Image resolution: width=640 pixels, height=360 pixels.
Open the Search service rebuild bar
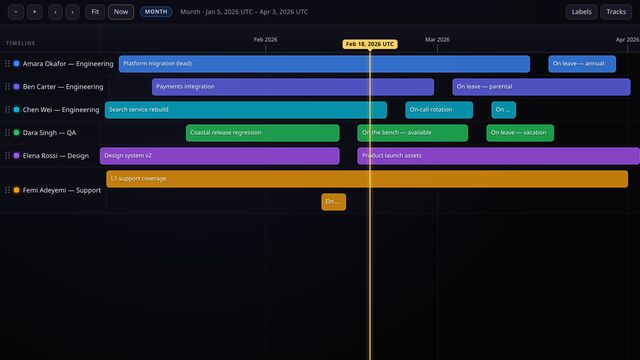pyautogui.click(x=246, y=110)
